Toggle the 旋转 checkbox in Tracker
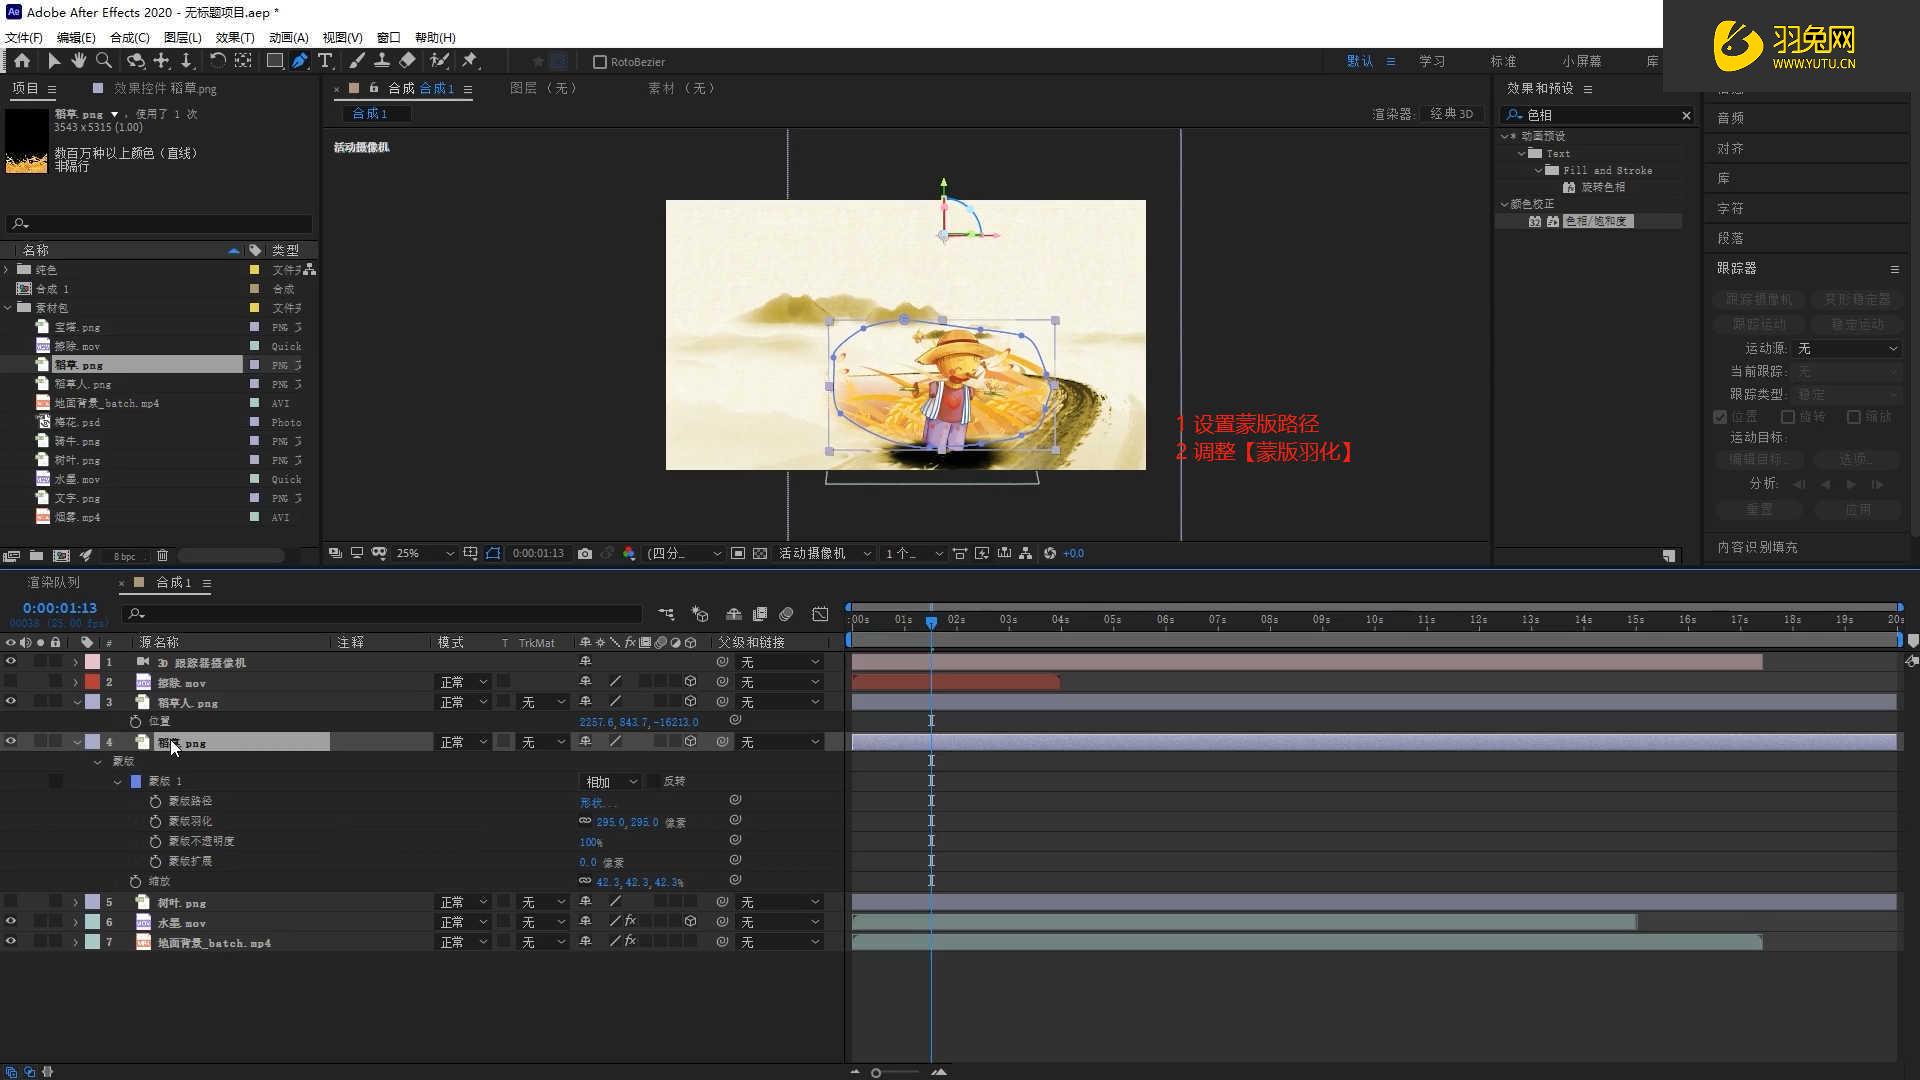The image size is (1920, 1080). point(1788,417)
